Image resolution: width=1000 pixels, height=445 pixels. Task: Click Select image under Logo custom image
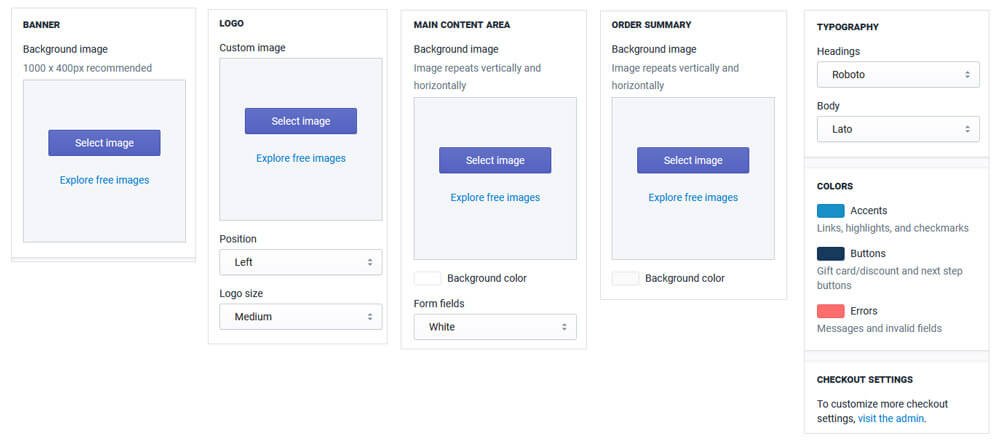point(301,121)
